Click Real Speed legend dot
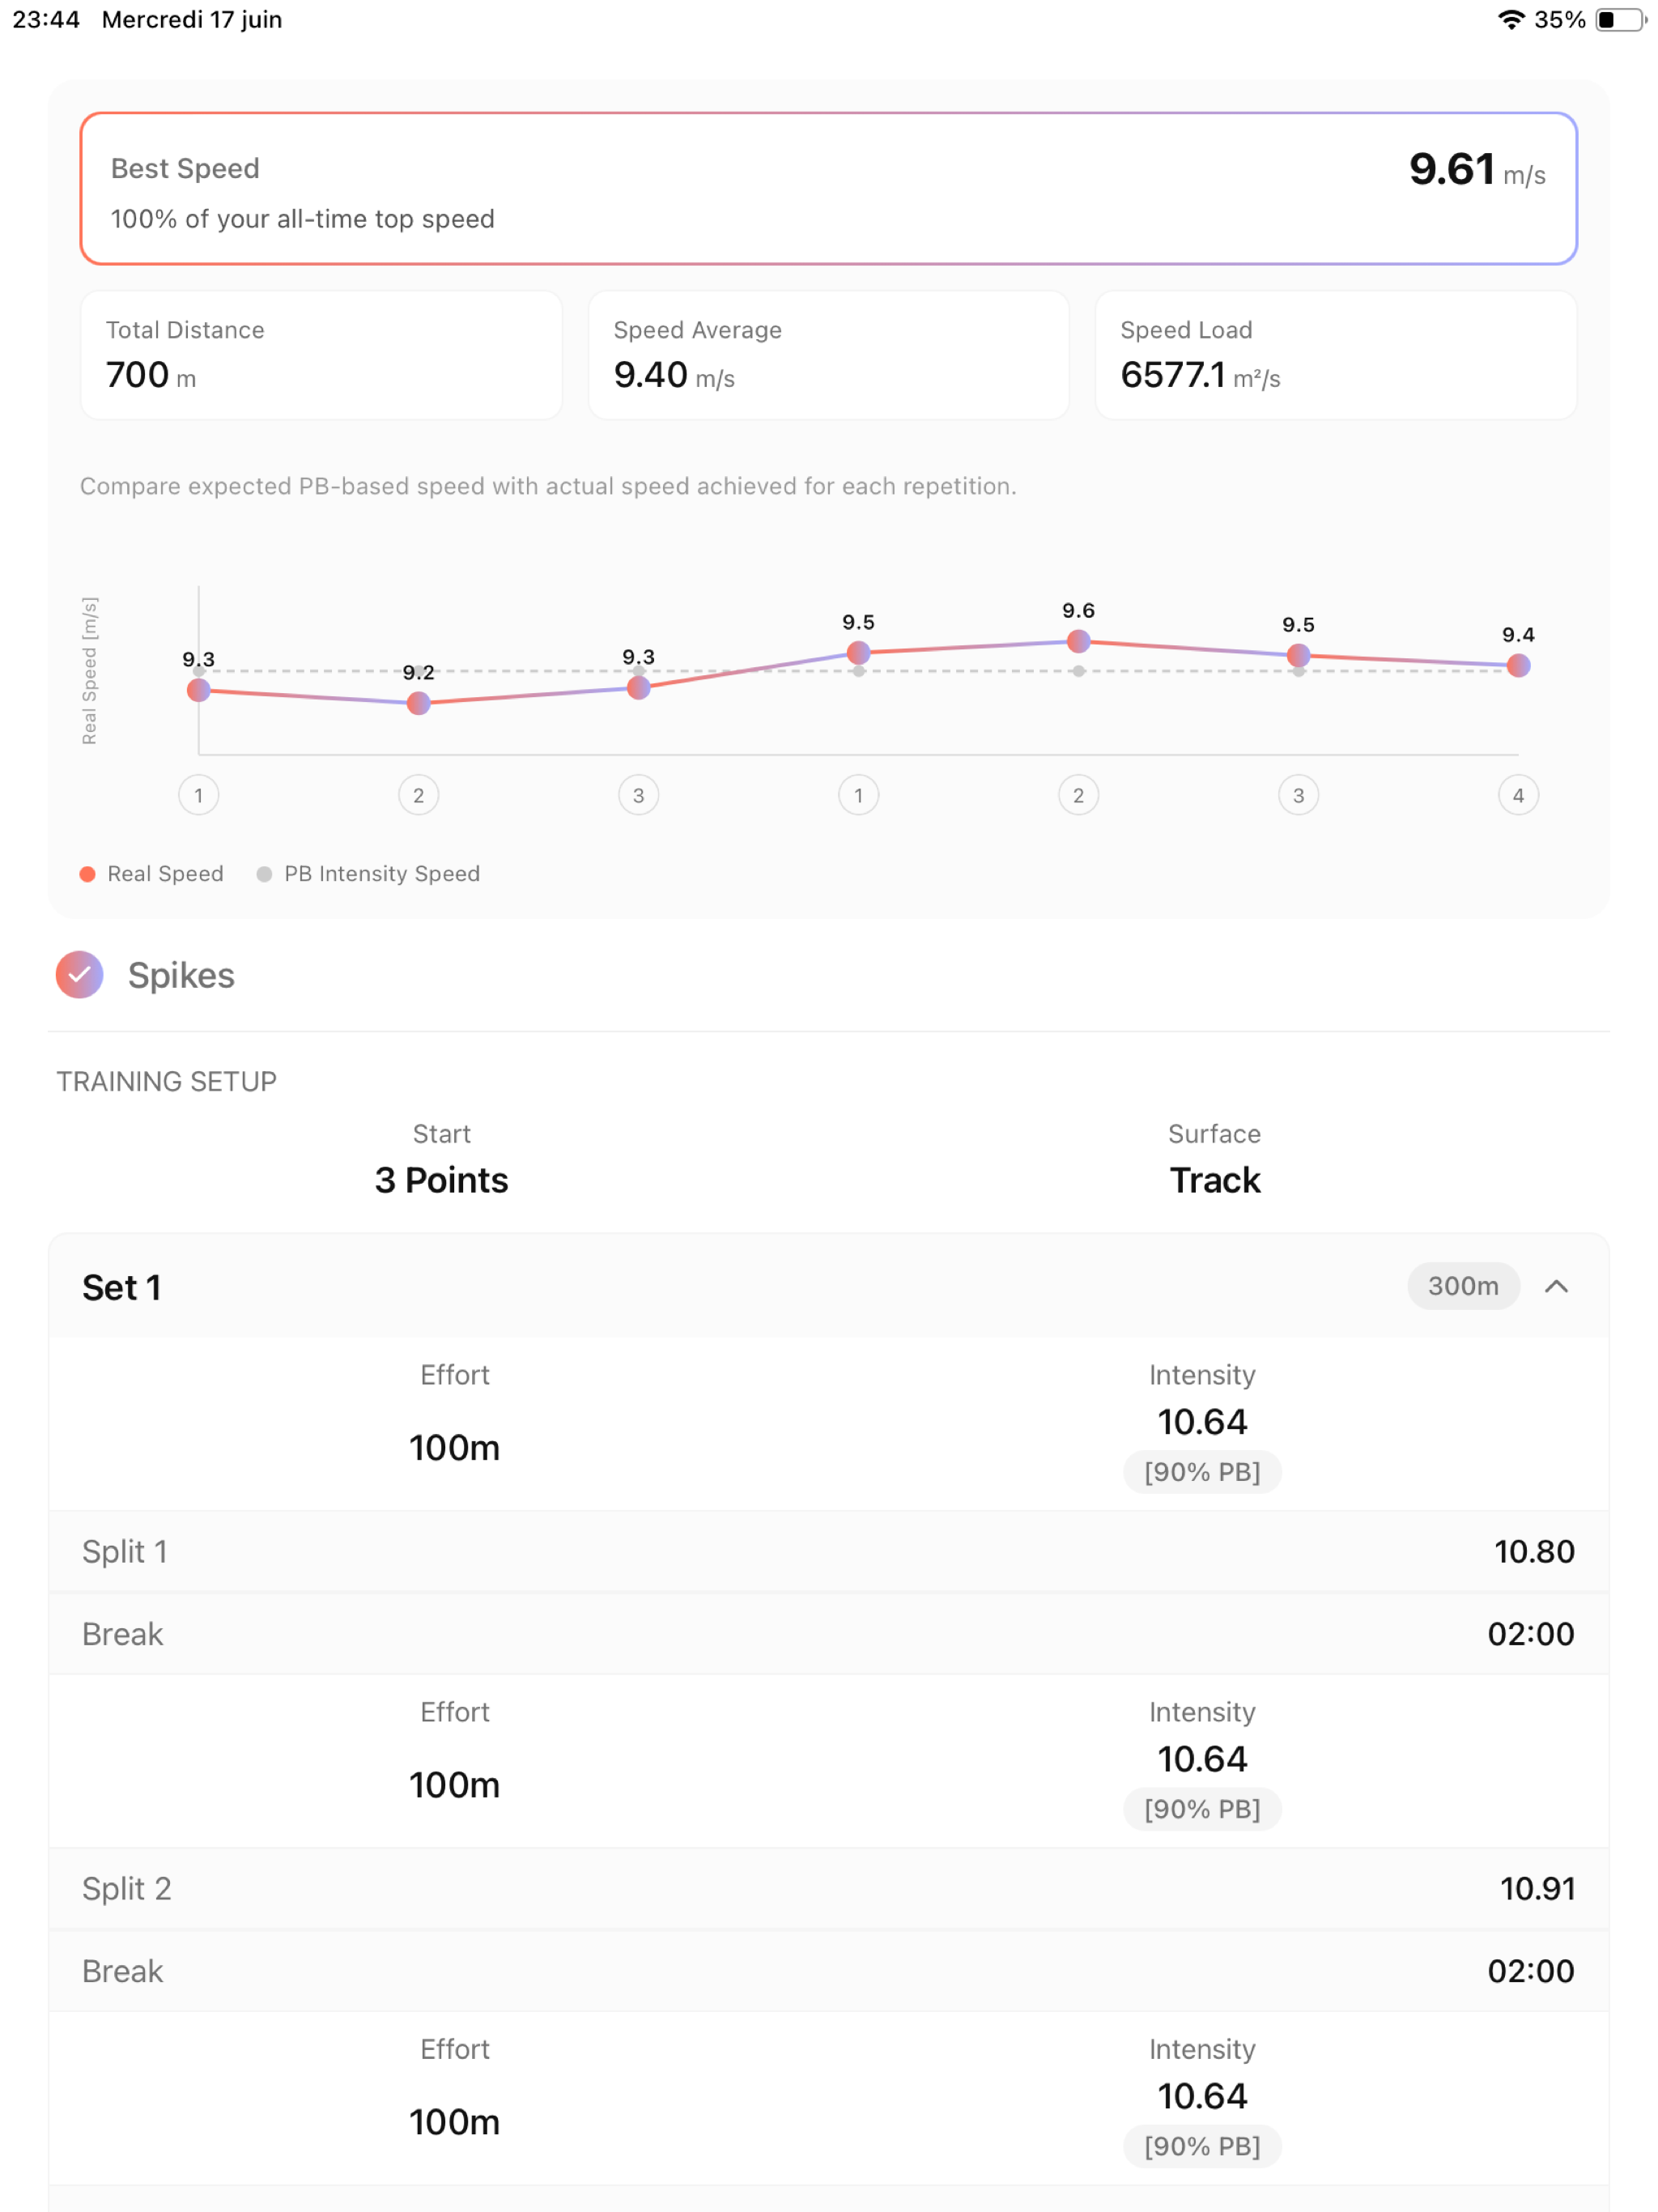 coord(87,874)
